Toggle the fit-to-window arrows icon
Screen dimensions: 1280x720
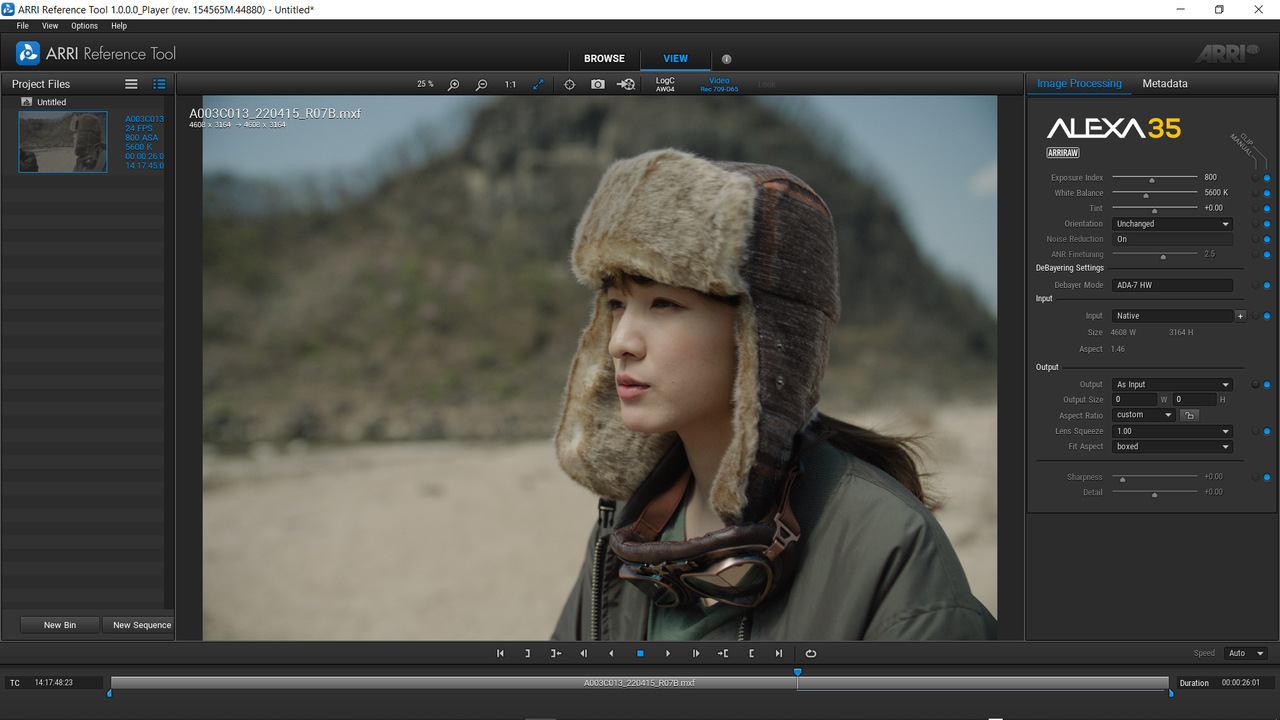click(x=538, y=85)
